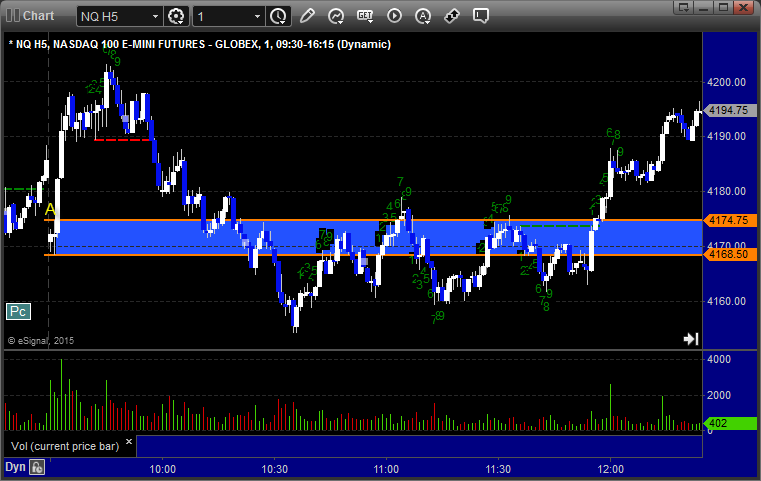Click the symbol link chain icon
Screen dimensions: 761x481
pyautogui.click(x=452, y=16)
